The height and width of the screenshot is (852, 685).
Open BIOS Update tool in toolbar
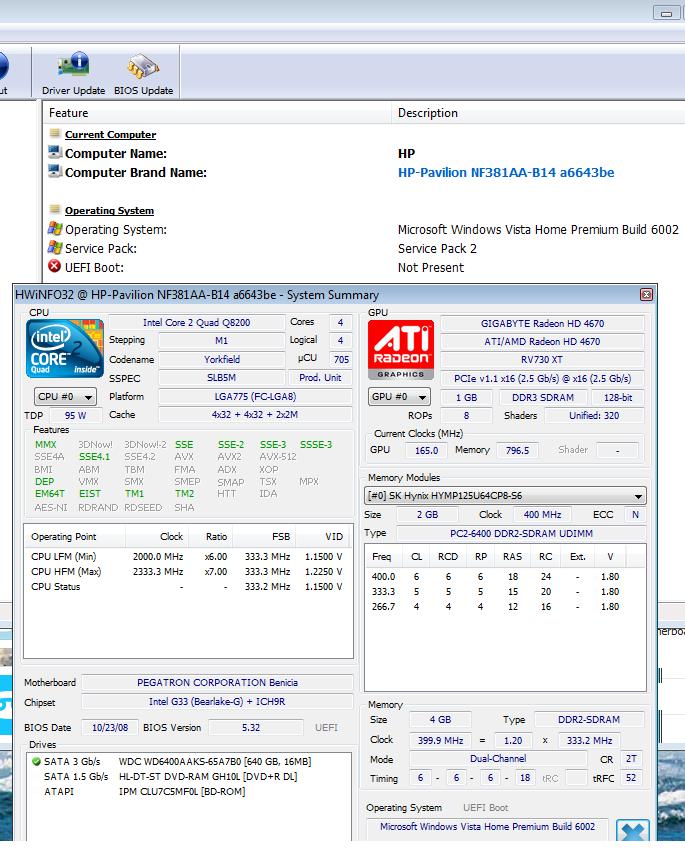(143, 73)
